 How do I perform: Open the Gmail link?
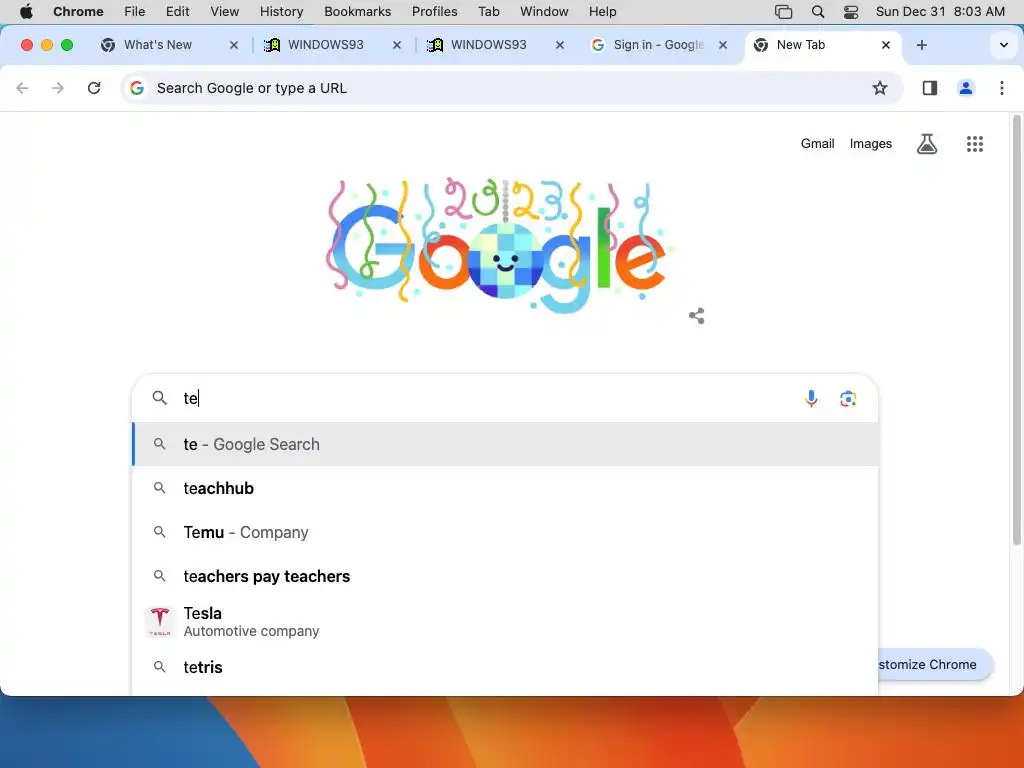(x=818, y=144)
